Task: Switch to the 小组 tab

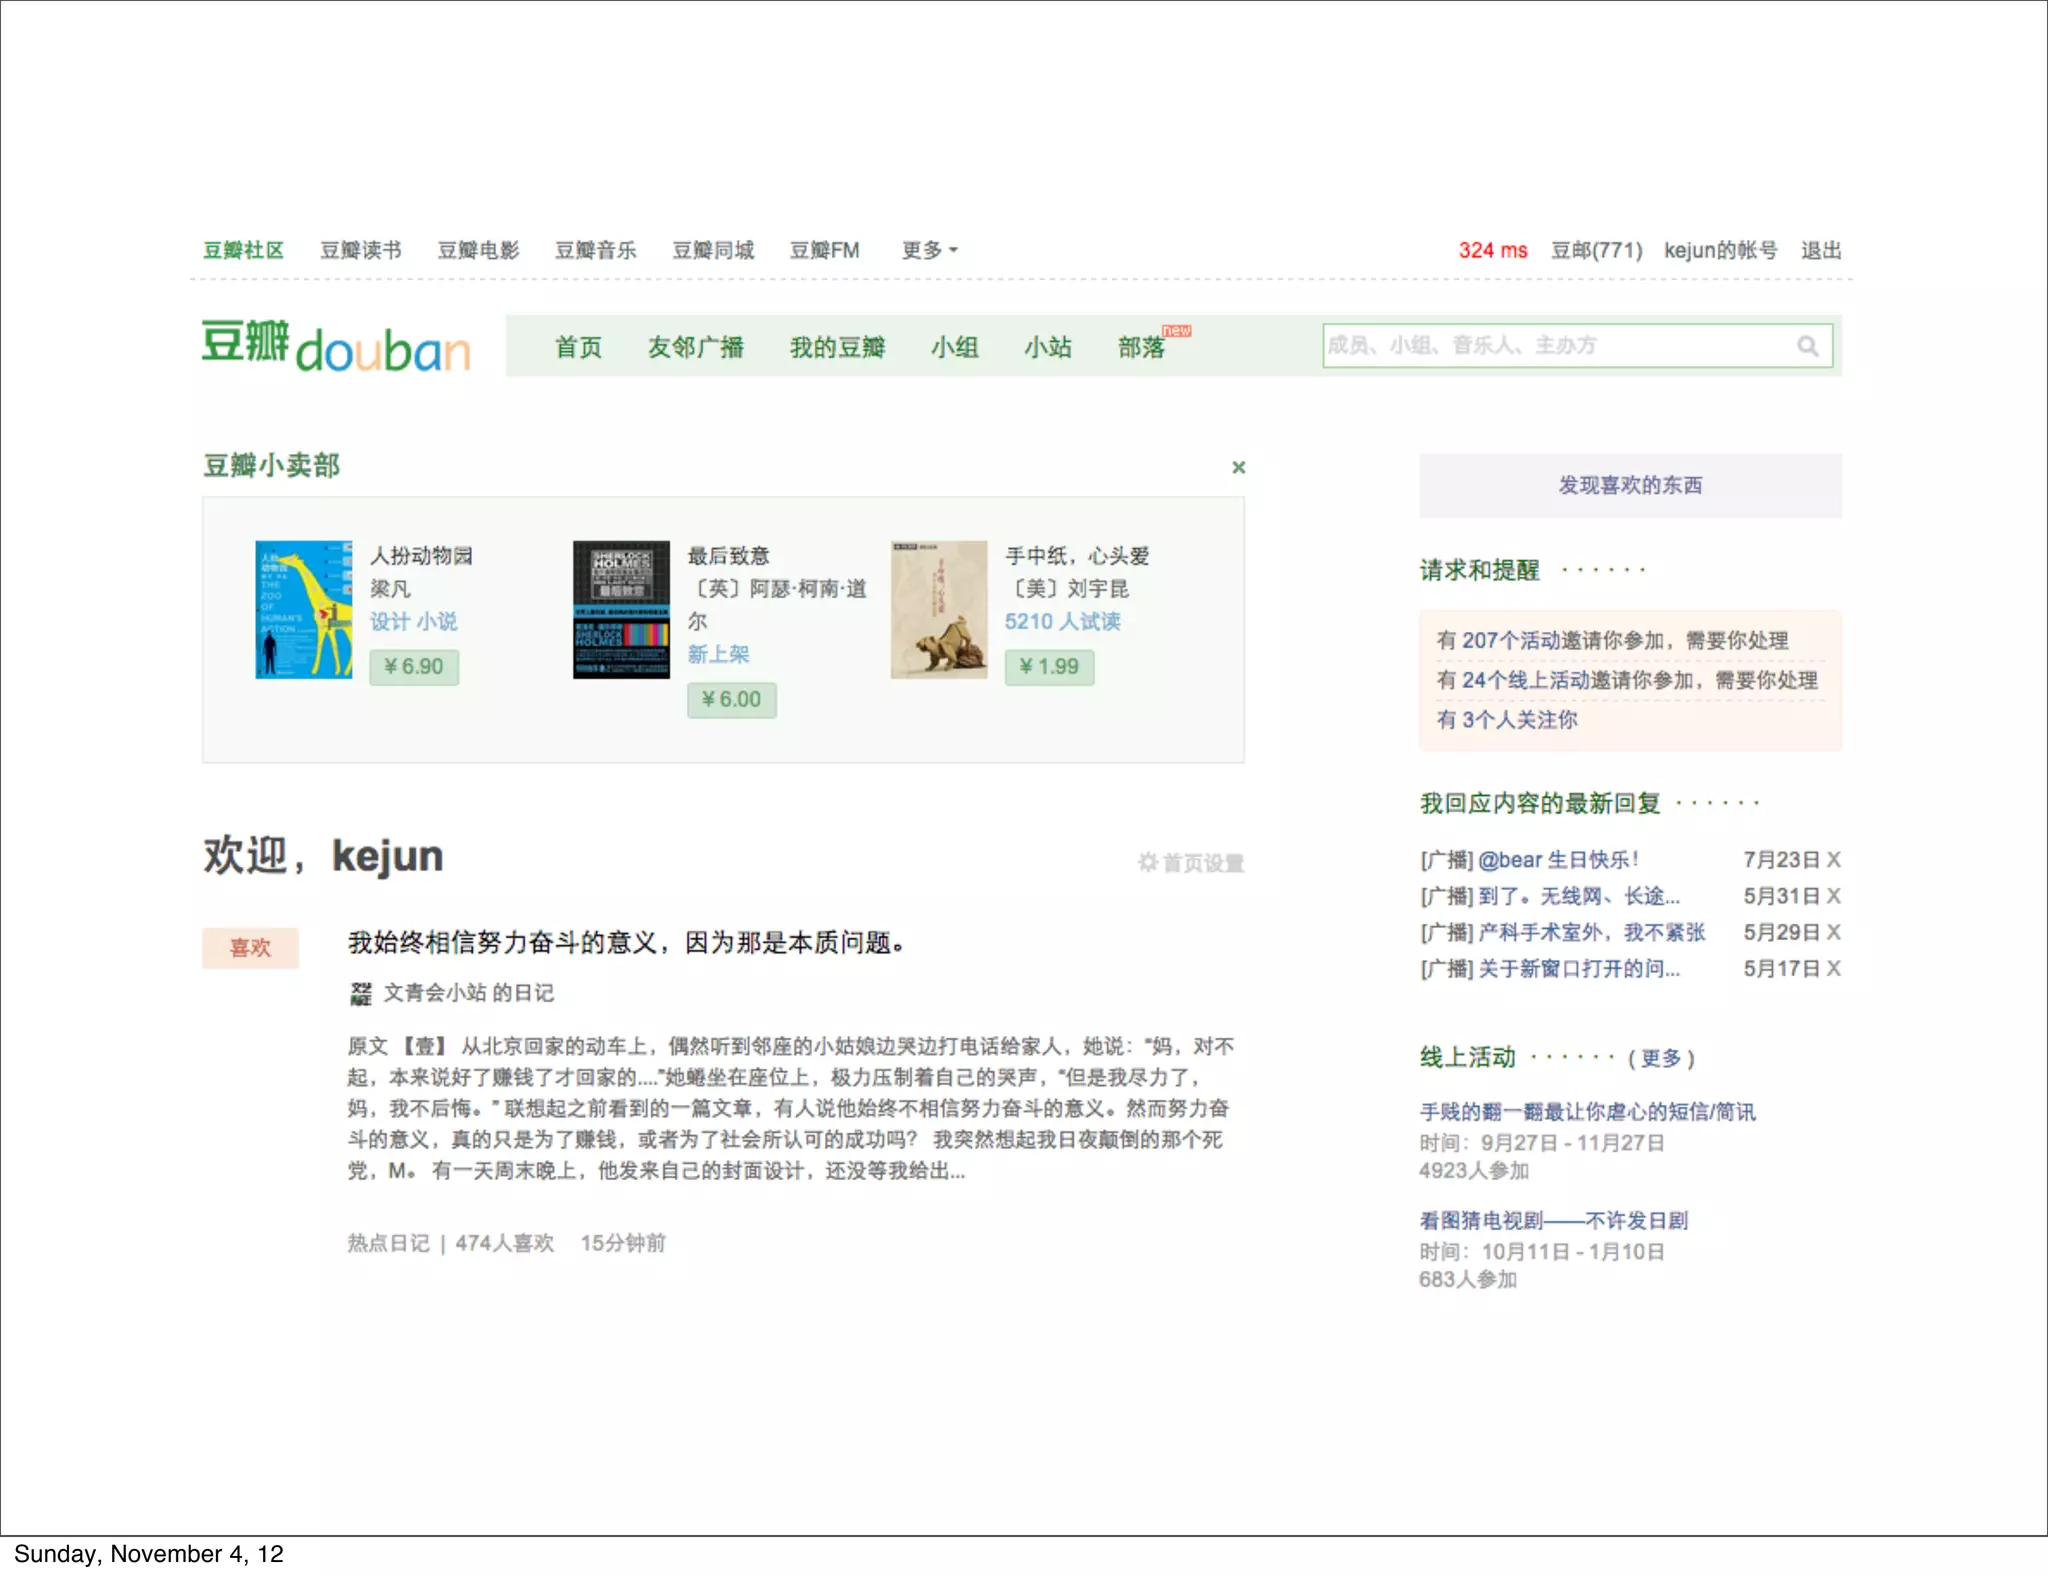Action: (x=954, y=347)
